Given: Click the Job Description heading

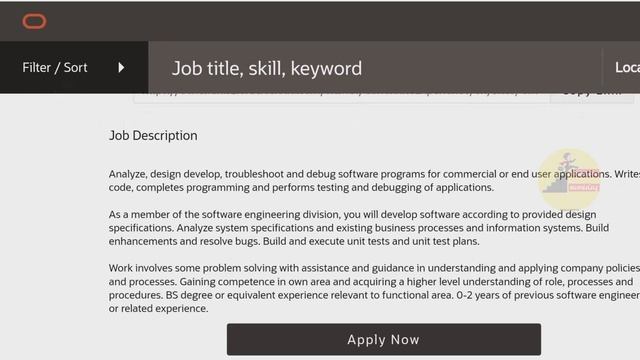Looking at the screenshot, I should coord(153,136).
